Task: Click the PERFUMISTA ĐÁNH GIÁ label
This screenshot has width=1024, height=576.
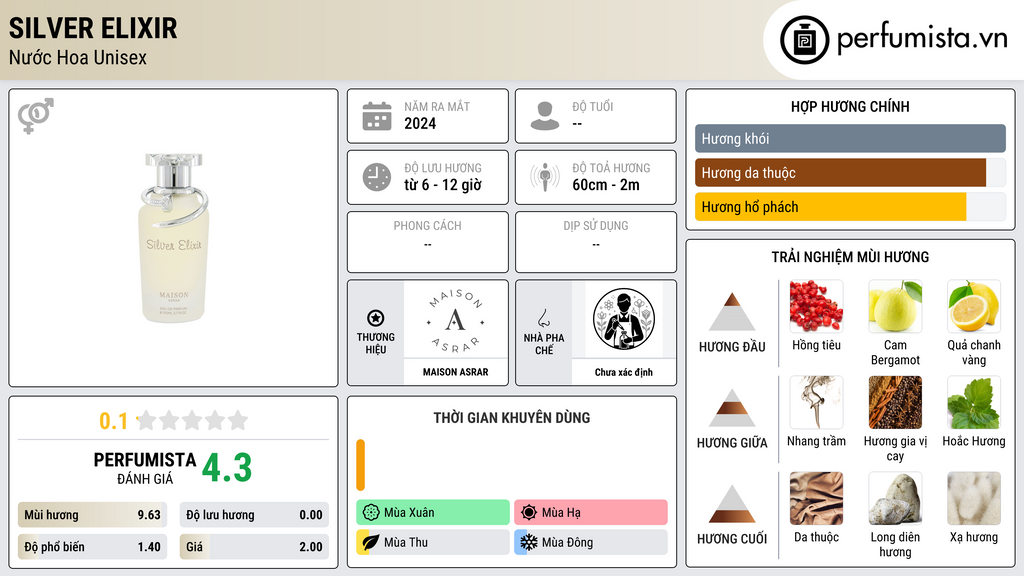Action: [x=144, y=468]
